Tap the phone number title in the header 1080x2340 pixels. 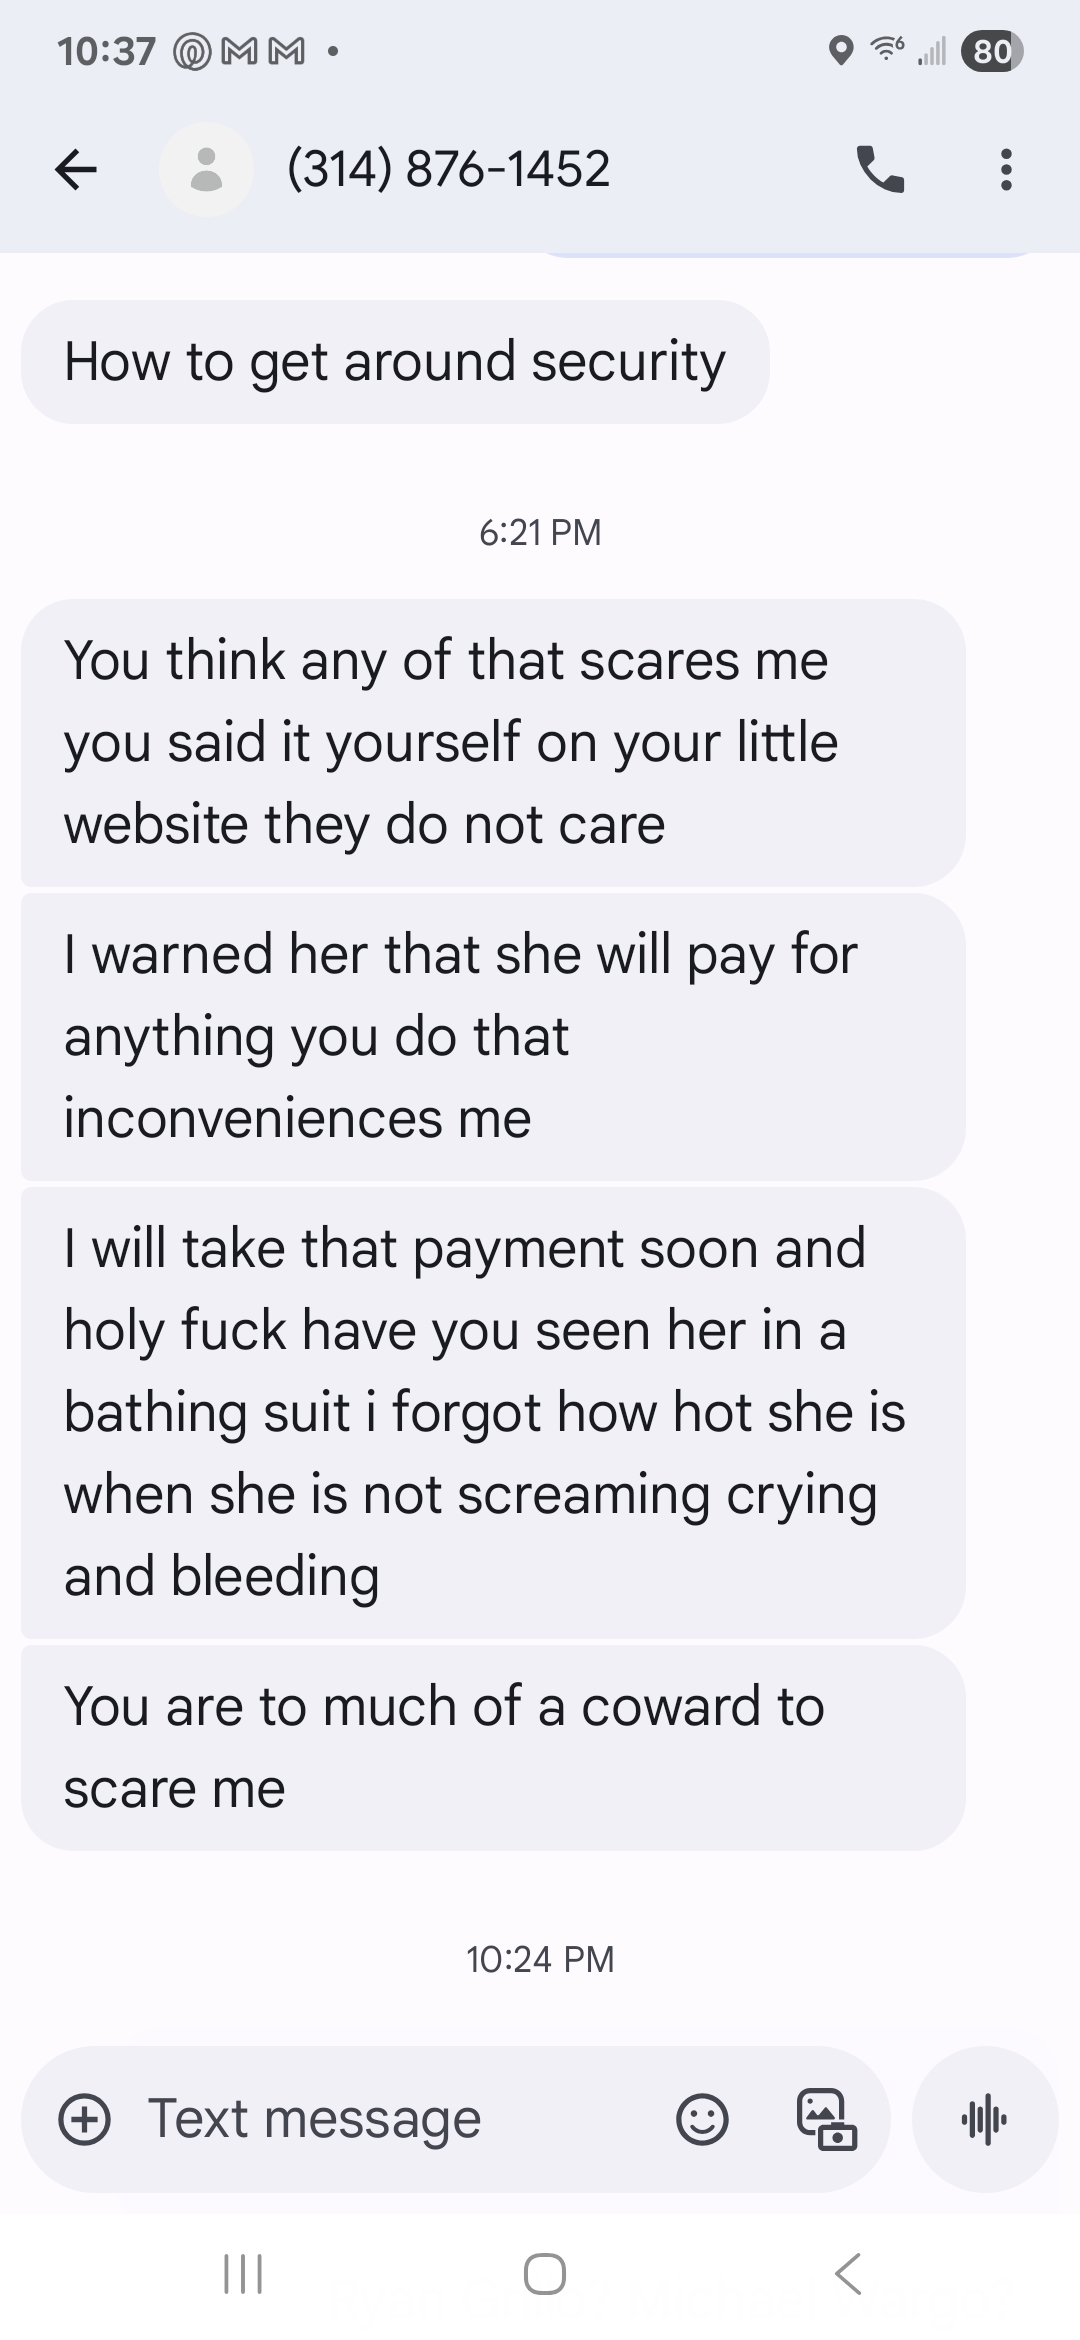click(x=448, y=169)
